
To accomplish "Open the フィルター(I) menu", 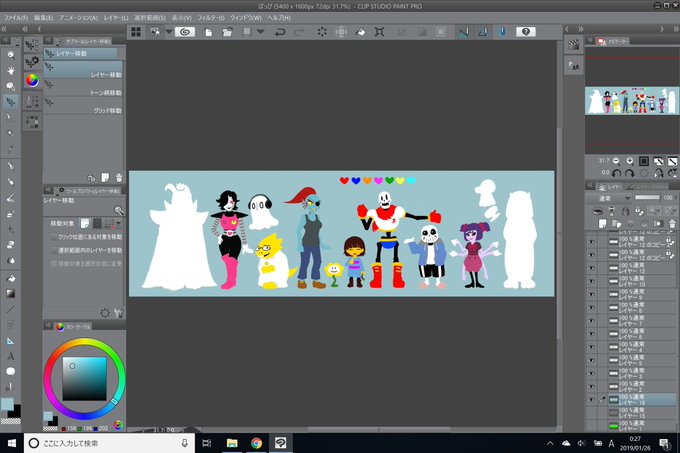I will 211,18.
